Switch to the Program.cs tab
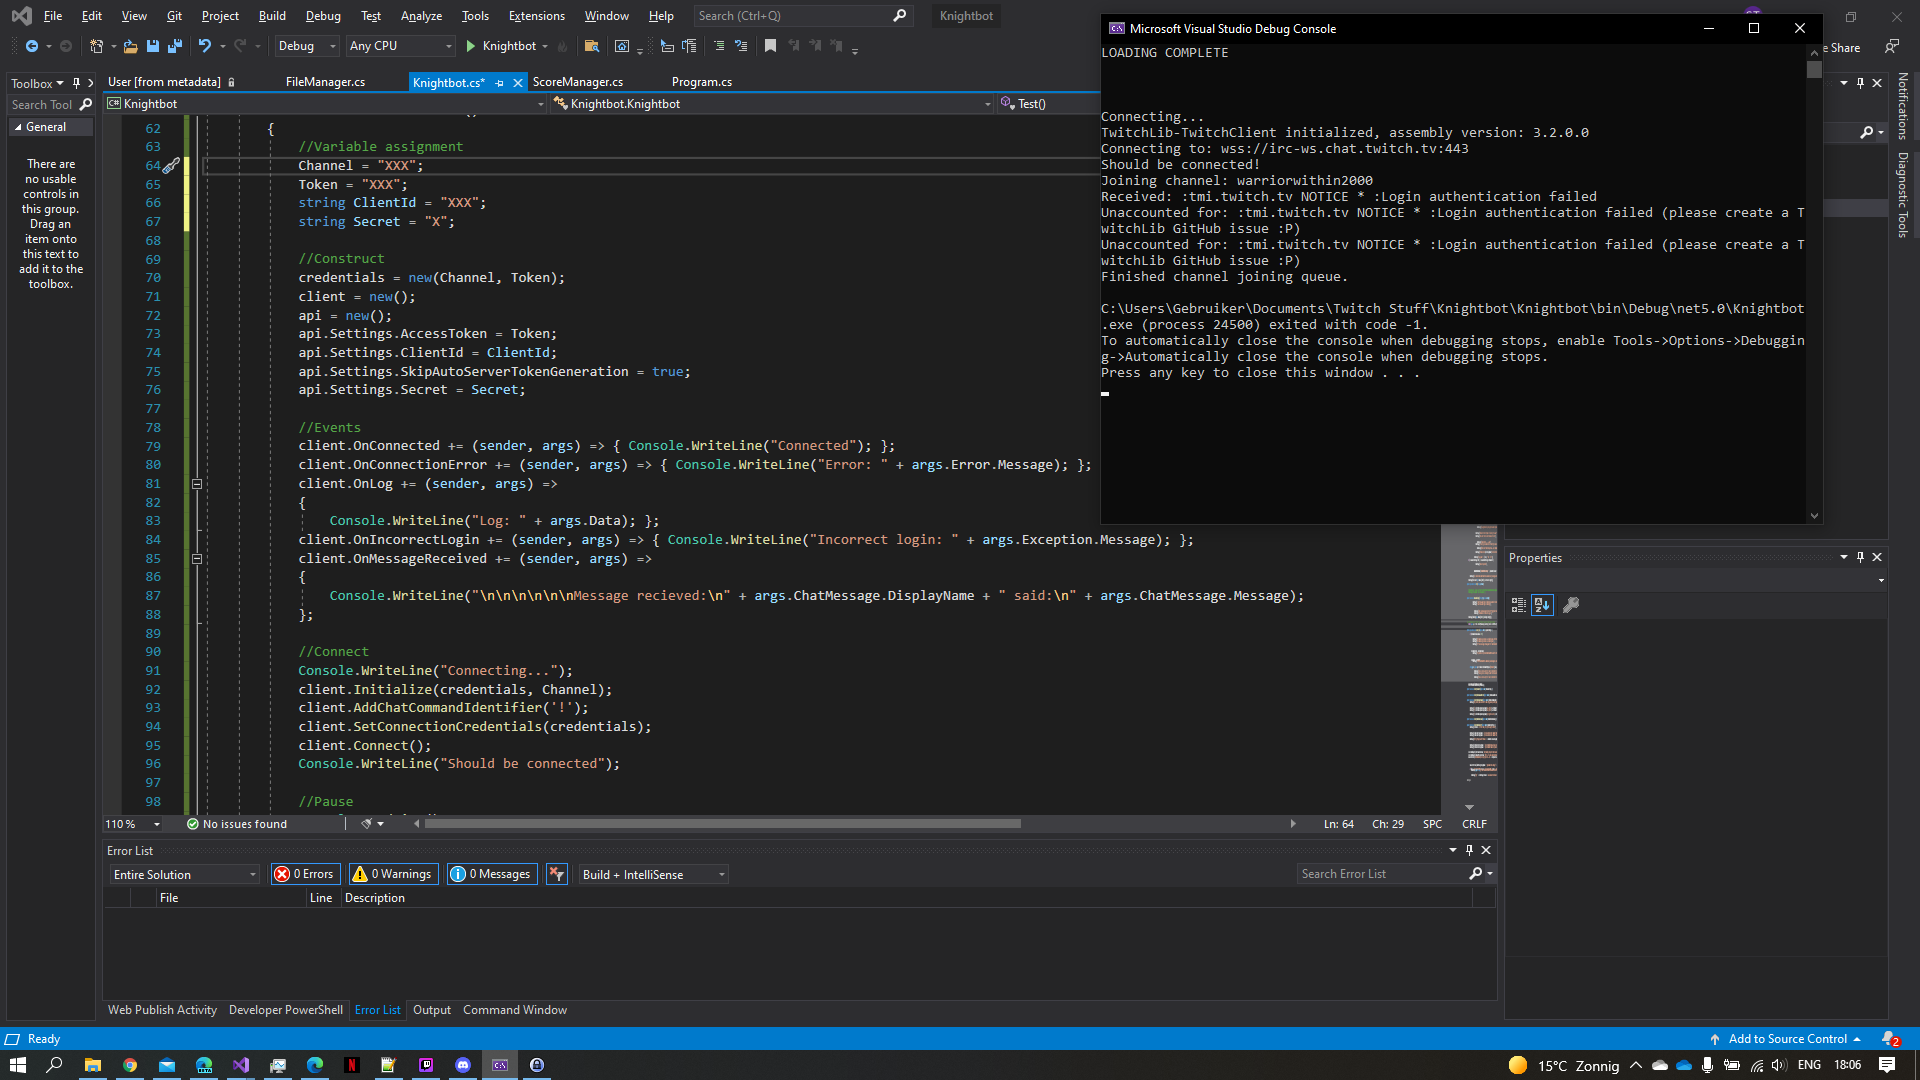The height and width of the screenshot is (1080, 1920). pos(702,82)
